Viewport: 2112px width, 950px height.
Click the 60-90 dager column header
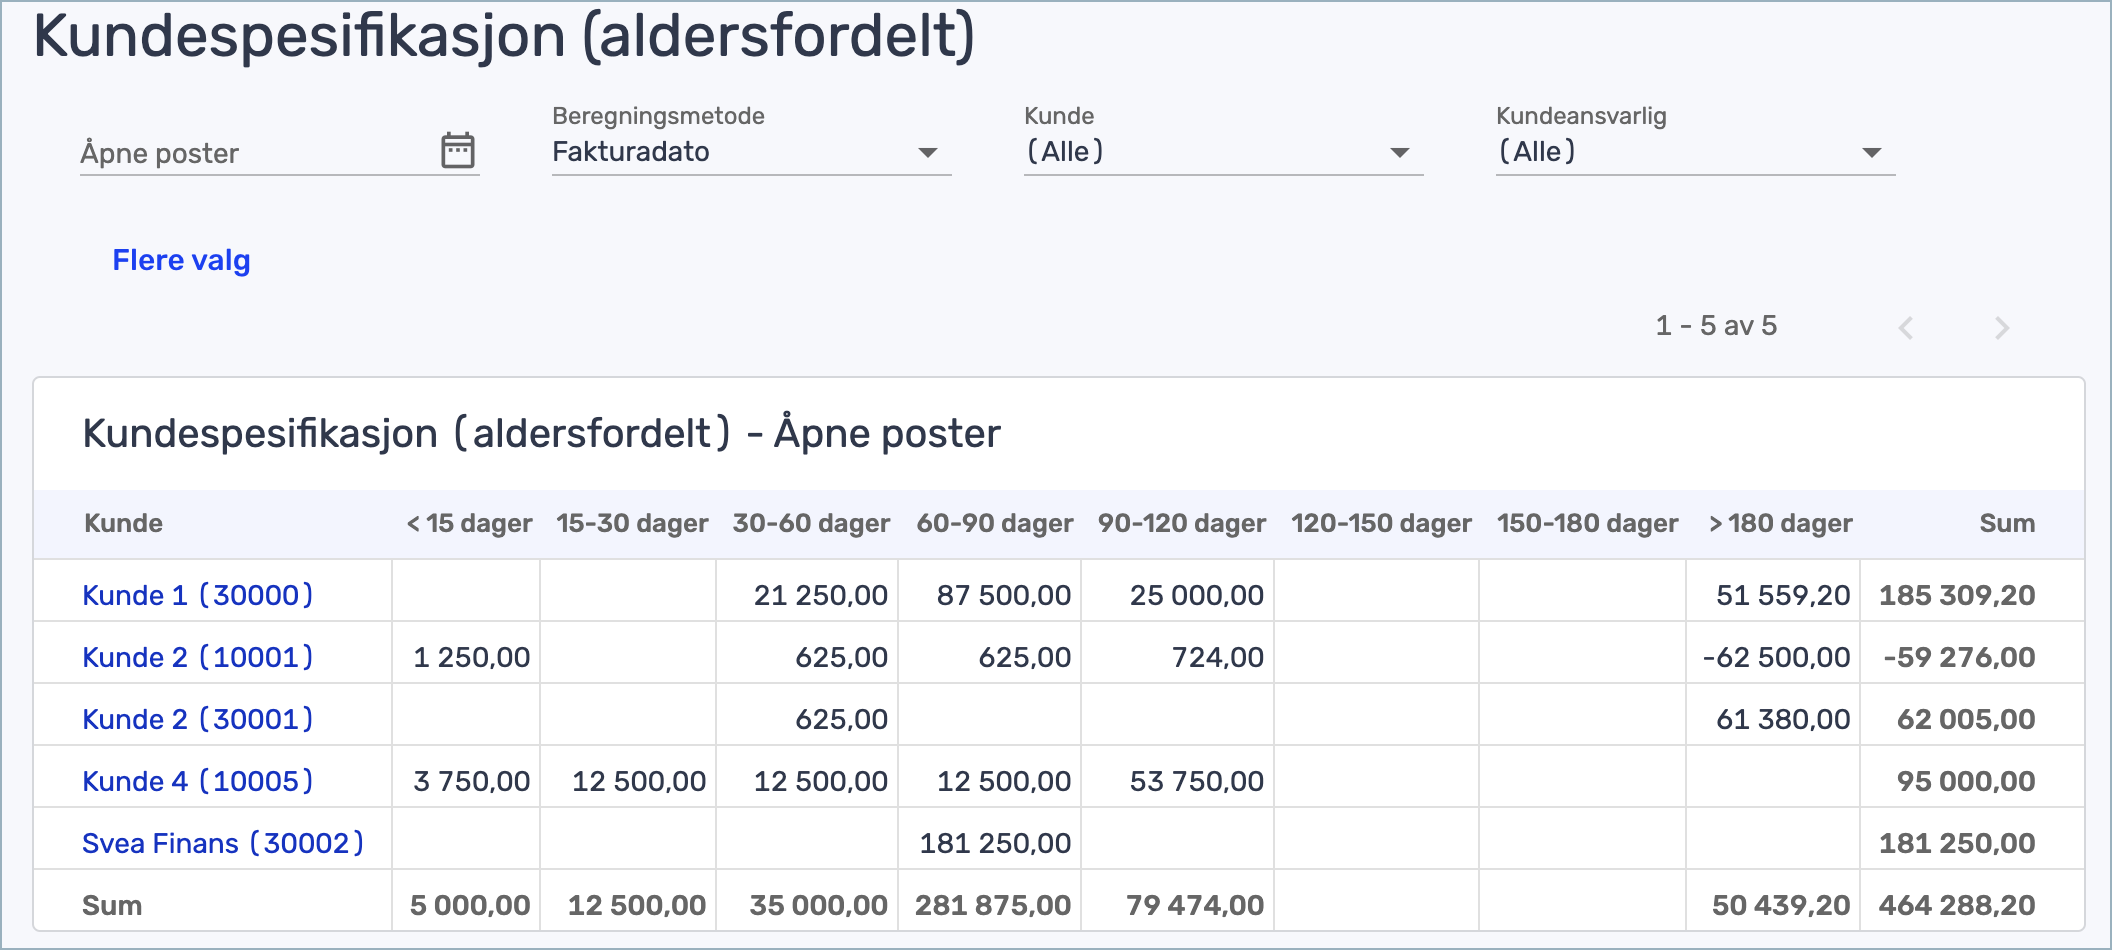[995, 523]
